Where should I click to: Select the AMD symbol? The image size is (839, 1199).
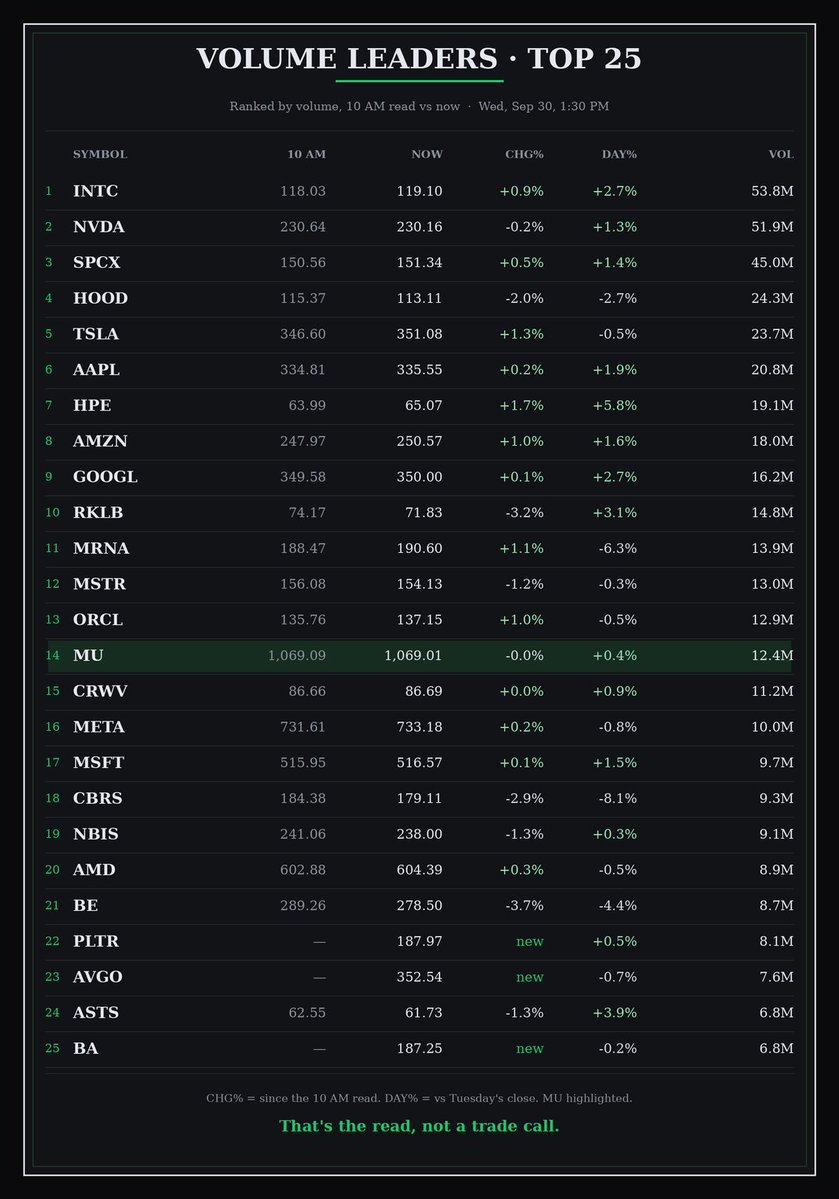pyautogui.click(x=94, y=870)
